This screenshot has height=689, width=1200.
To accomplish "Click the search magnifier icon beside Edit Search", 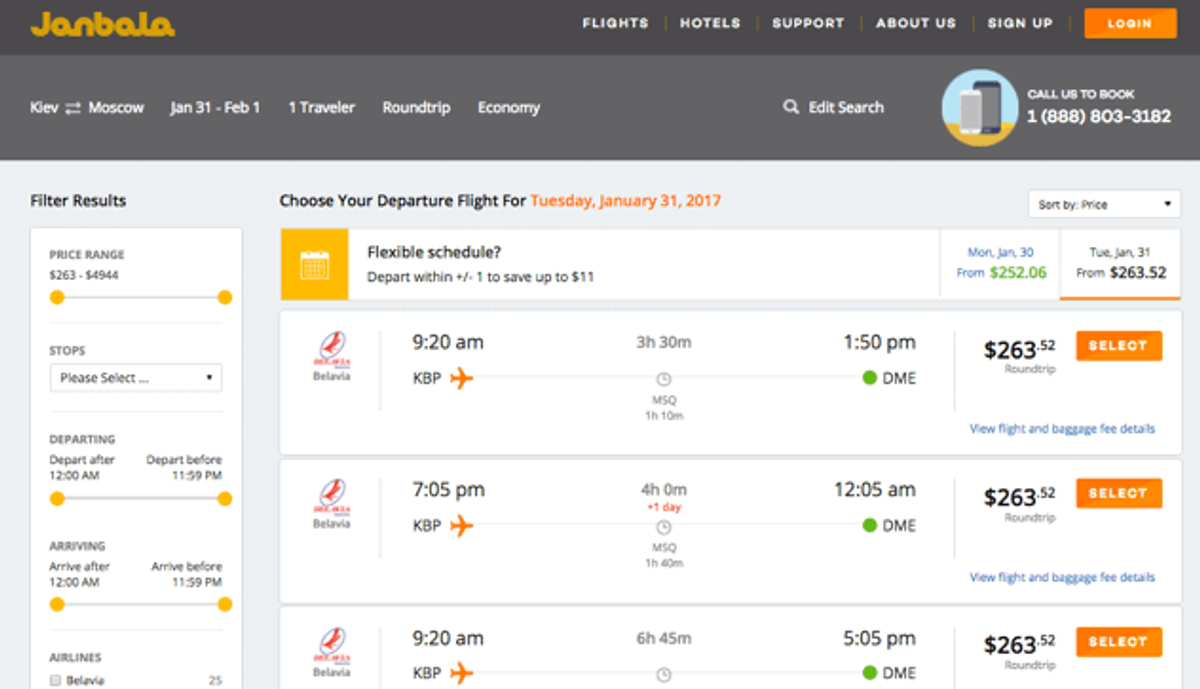I will tap(791, 107).
